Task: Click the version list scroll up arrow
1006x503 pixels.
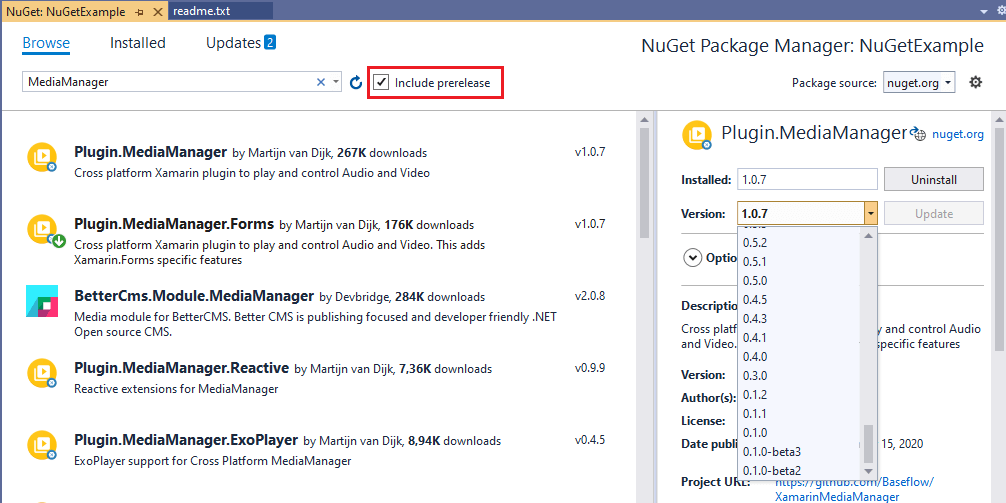Action: coord(869,235)
